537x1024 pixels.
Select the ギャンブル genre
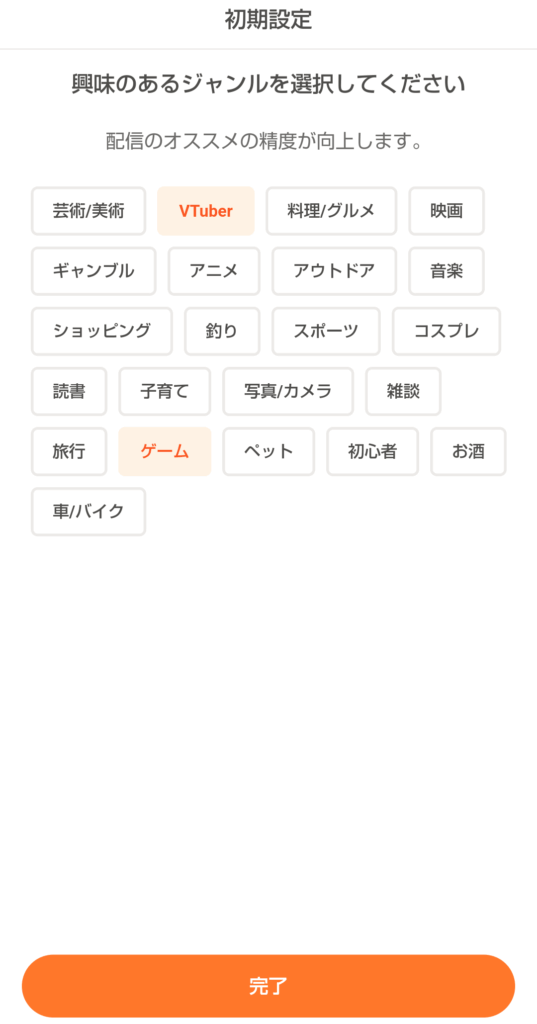93,271
